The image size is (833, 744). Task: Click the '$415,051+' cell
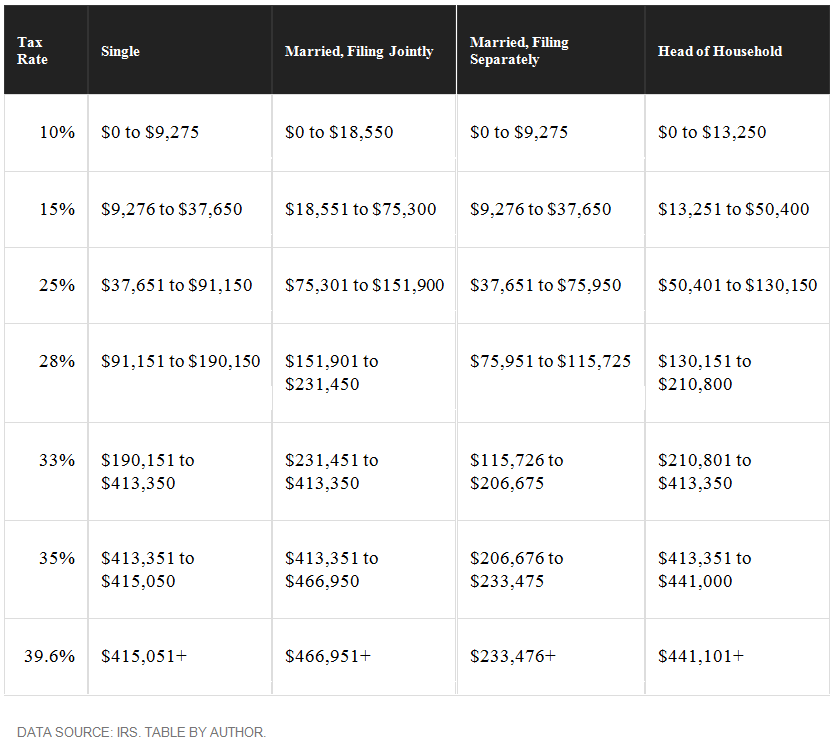[144, 656]
